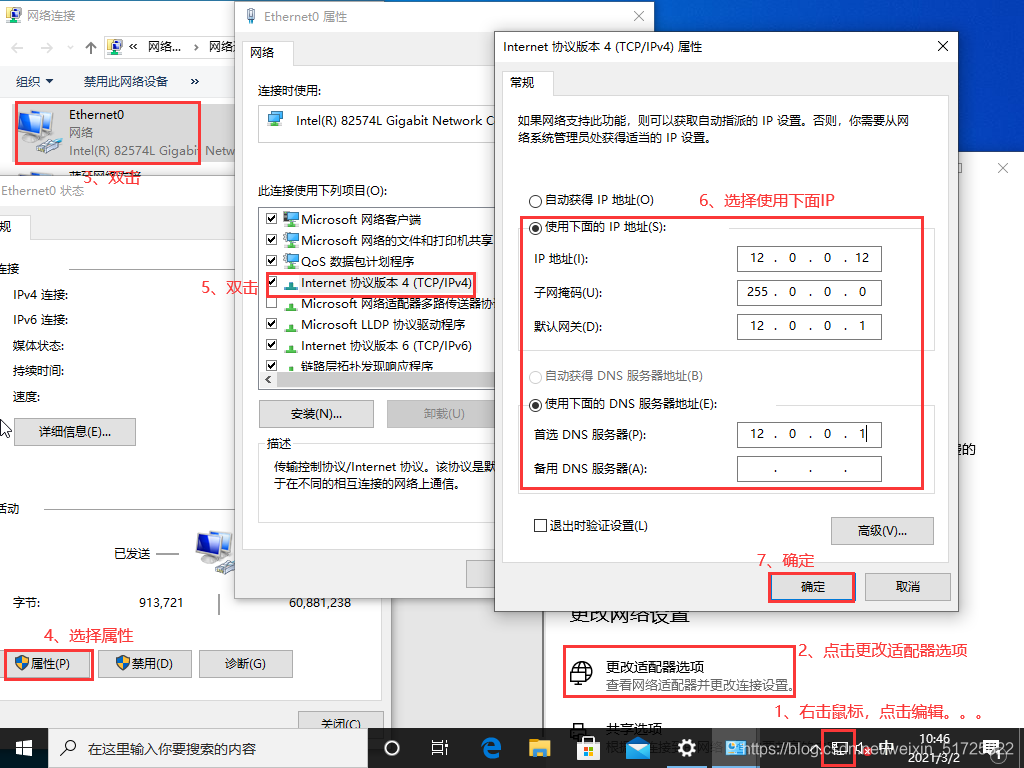Select the Ethernet0 network adapter icon

click(40, 133)
